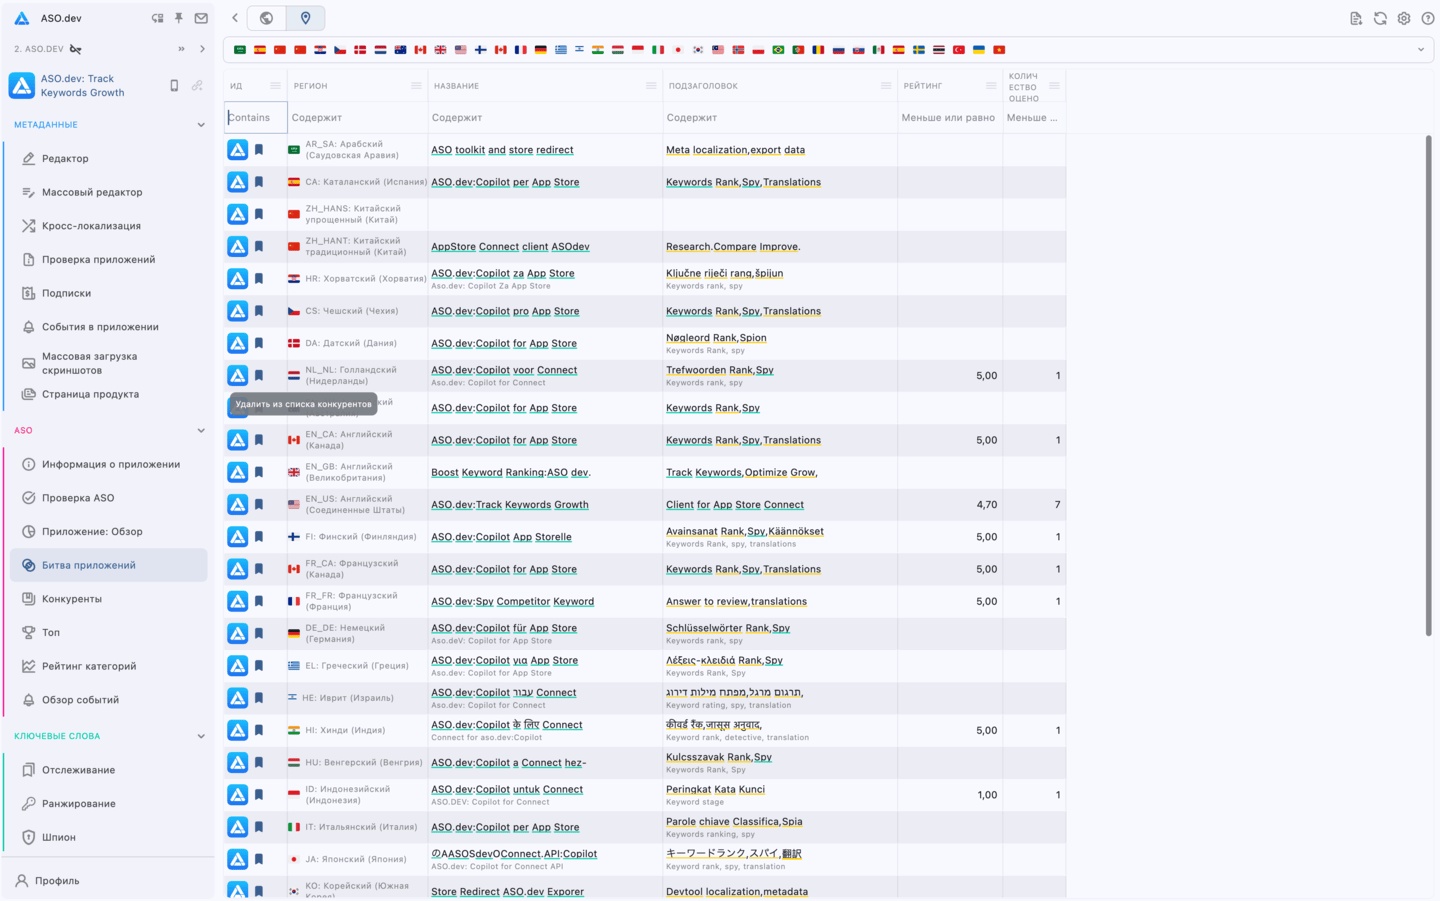Click the pin icon in sidebar header

[179, 18]
